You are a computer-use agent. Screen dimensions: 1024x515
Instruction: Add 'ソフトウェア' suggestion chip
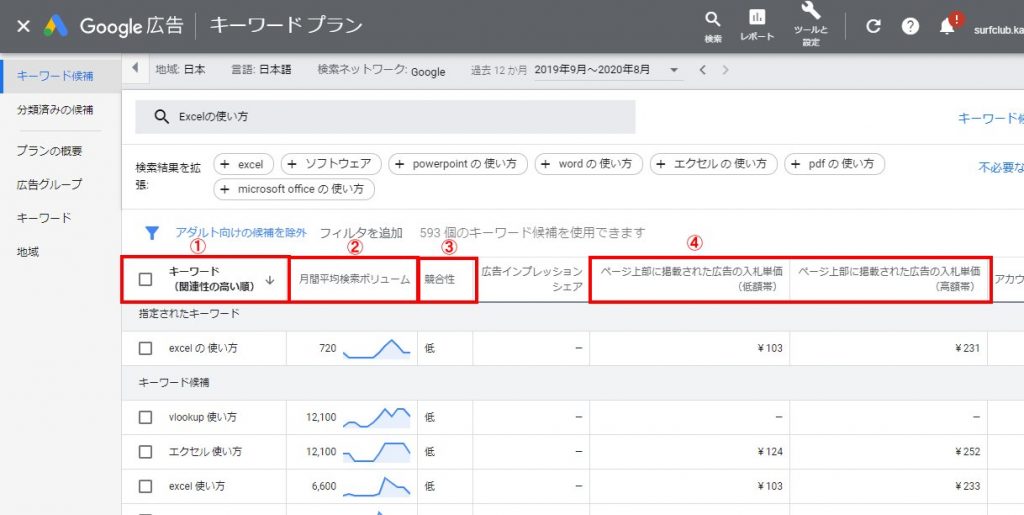tap(330, 164)
